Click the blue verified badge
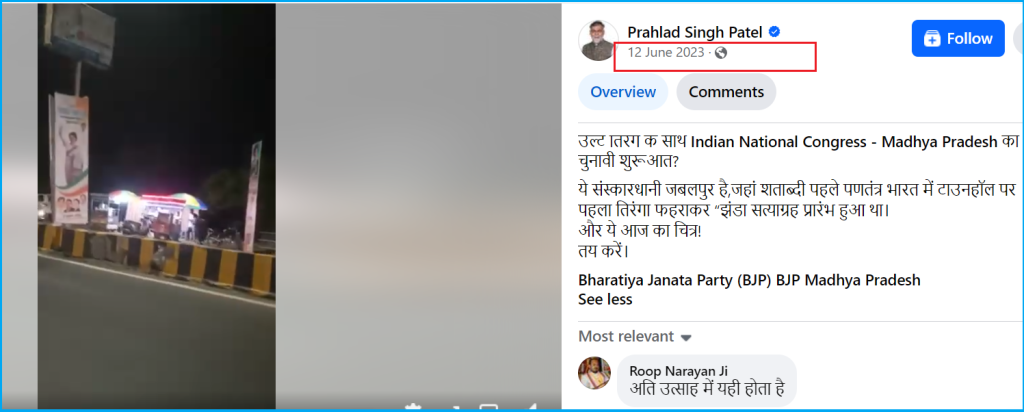 point(775,32)
